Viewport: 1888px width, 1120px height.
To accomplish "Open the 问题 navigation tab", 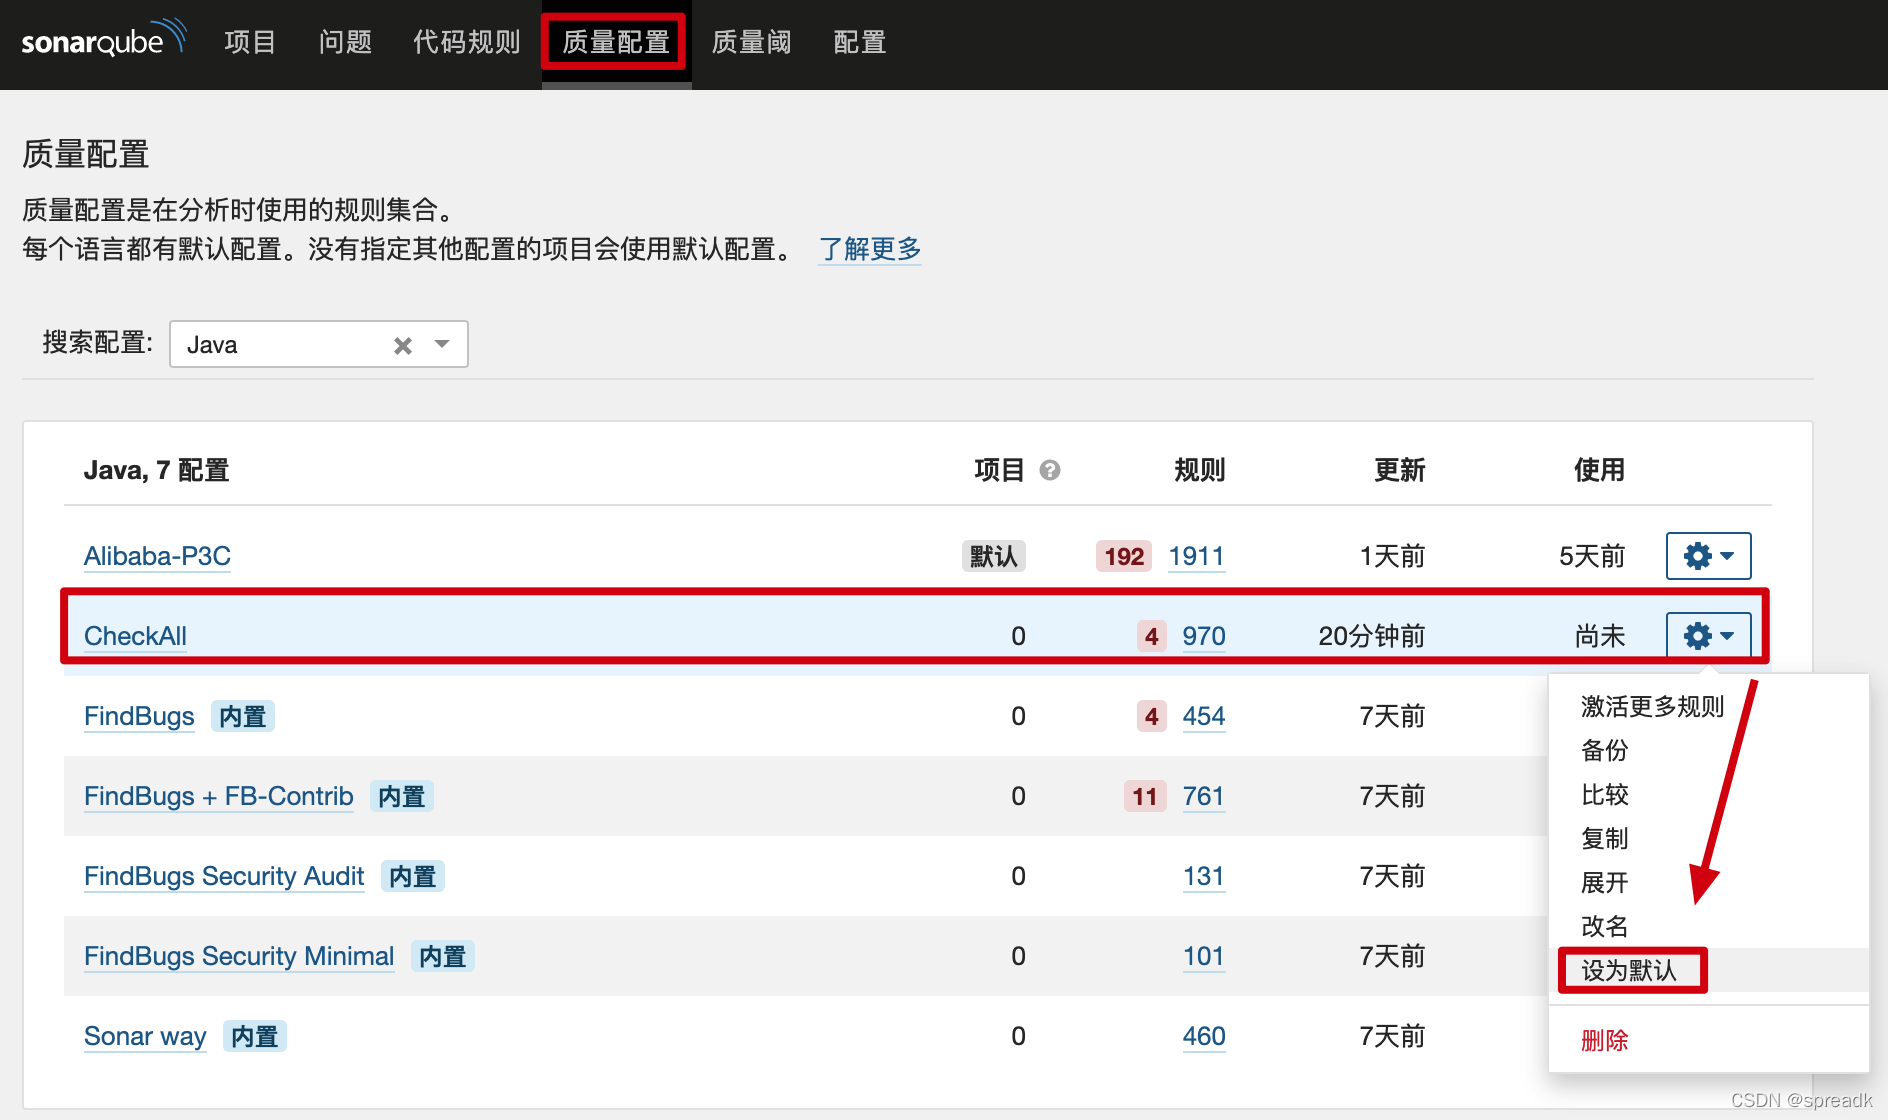I will pos(345,42).
